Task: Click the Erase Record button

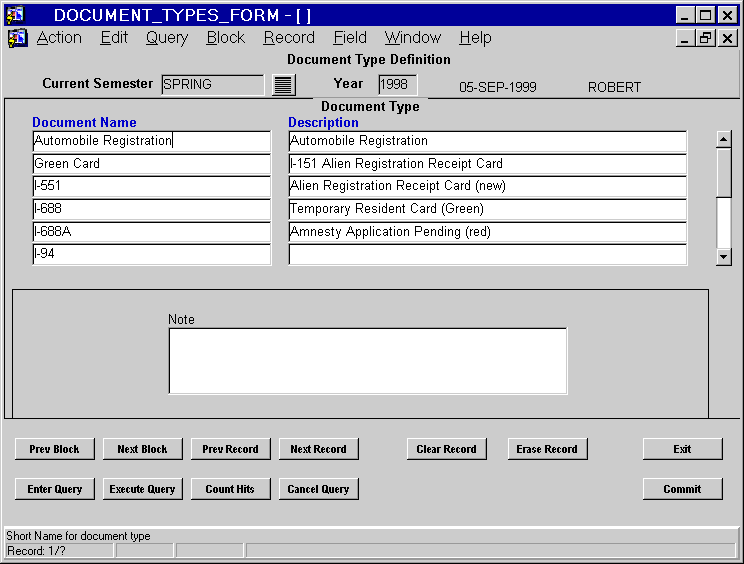Action: [x=547, y=449]
